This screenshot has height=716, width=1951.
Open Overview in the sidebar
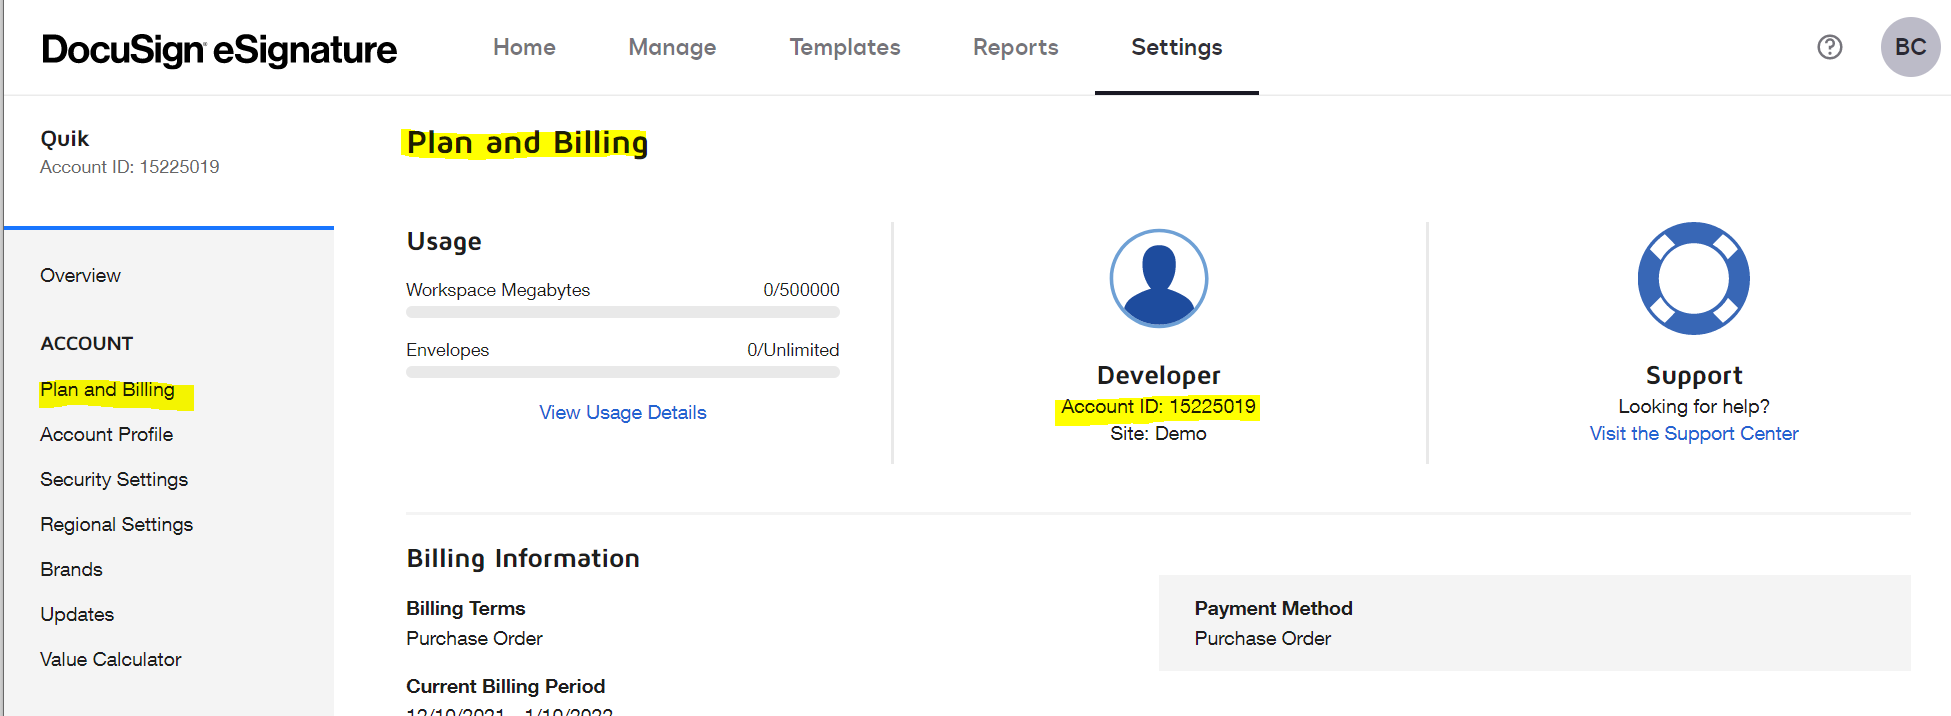tap(80, 275)
